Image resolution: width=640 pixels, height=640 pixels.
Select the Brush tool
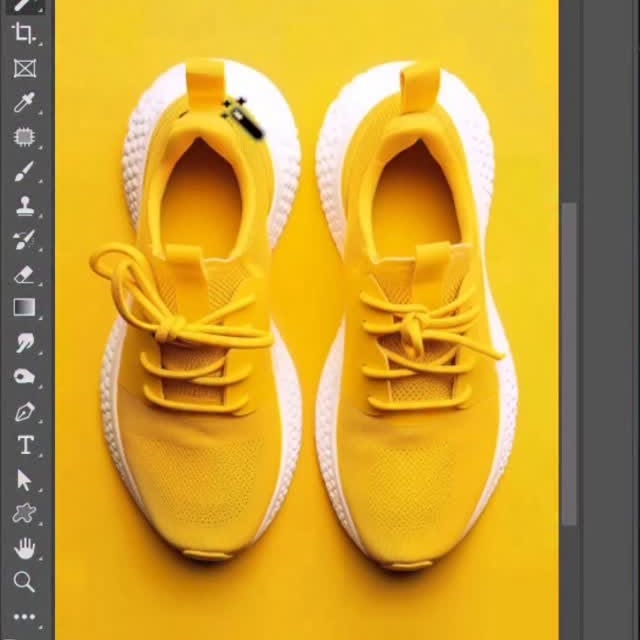click(24, 171)
